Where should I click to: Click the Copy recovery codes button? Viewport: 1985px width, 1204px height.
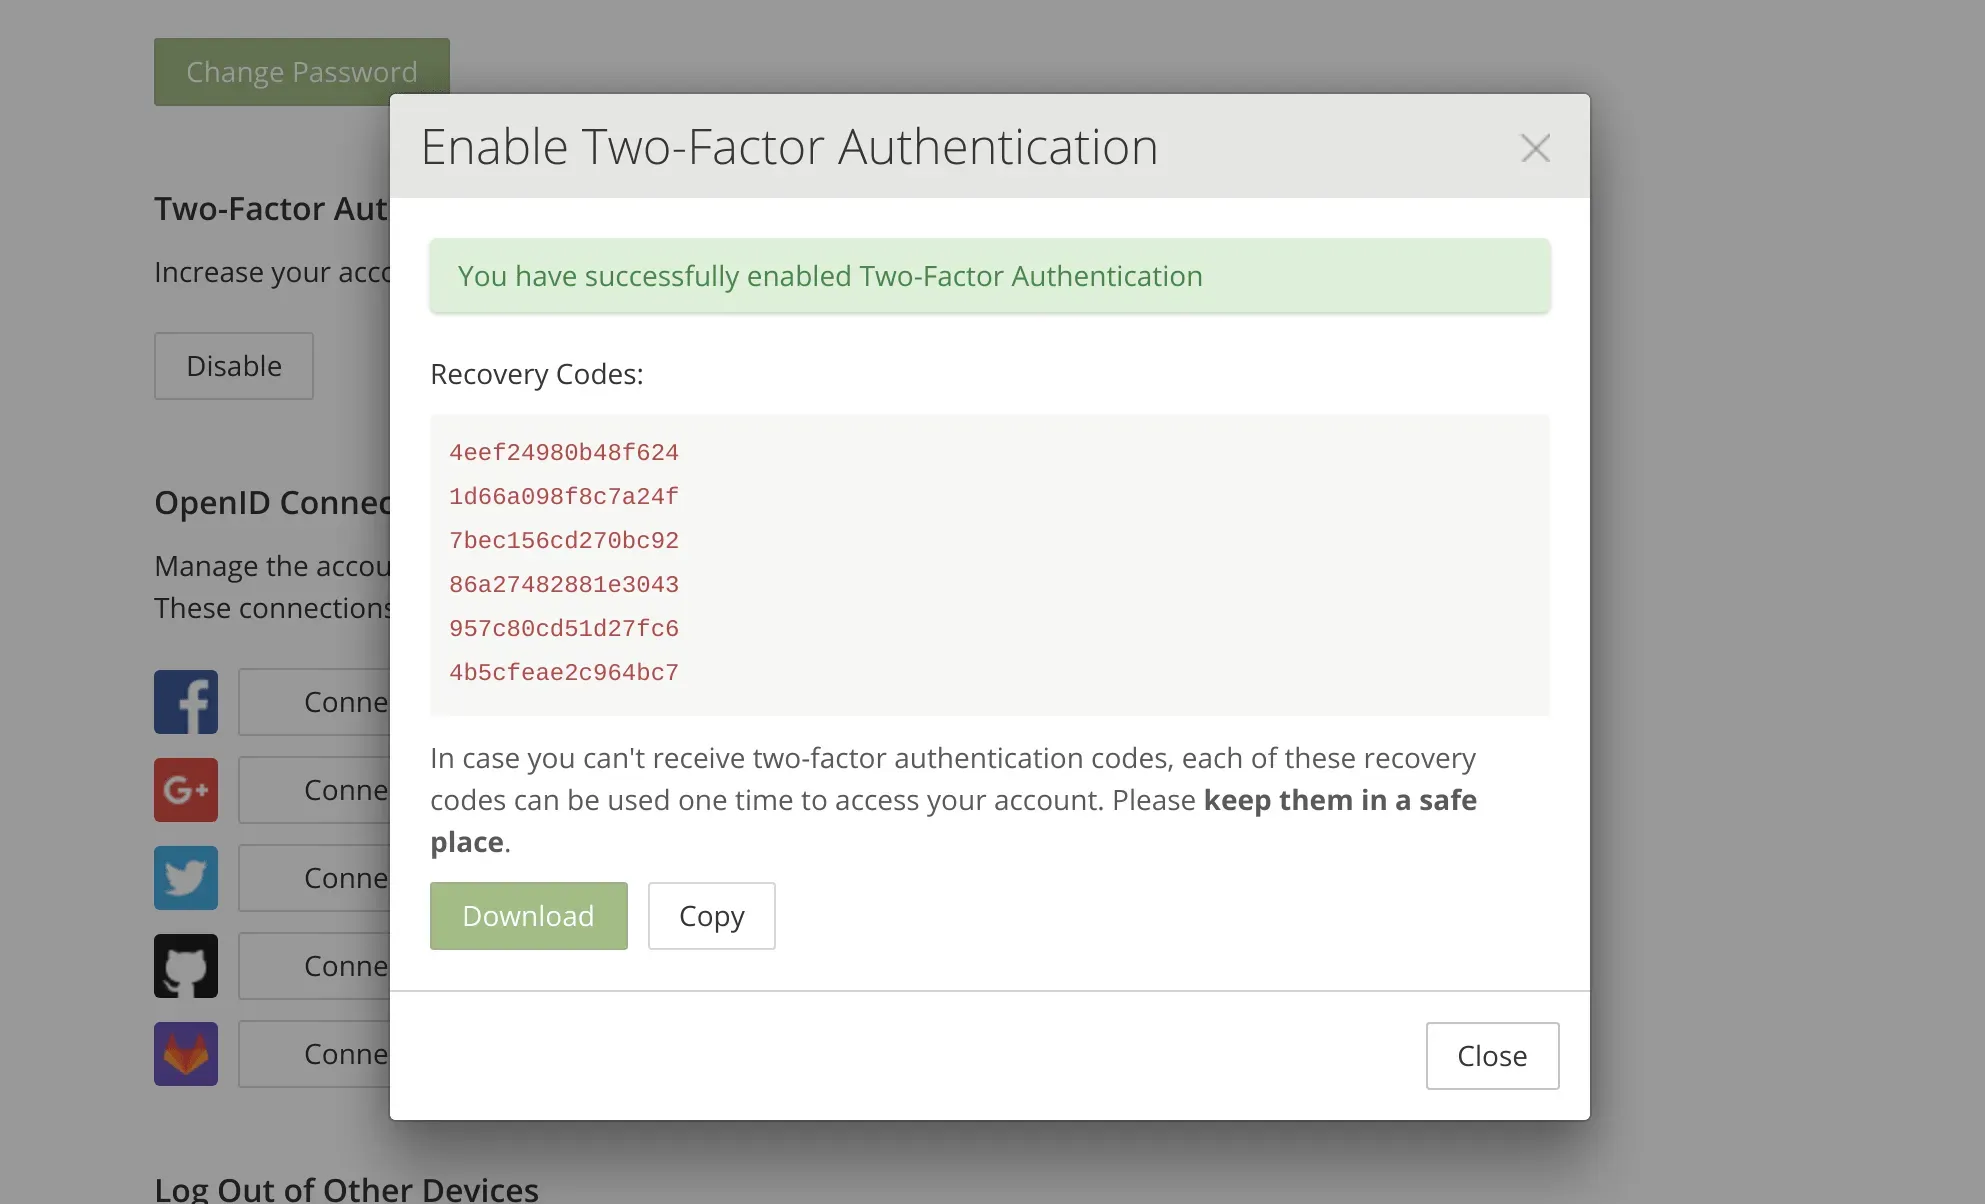pos(712,916)
